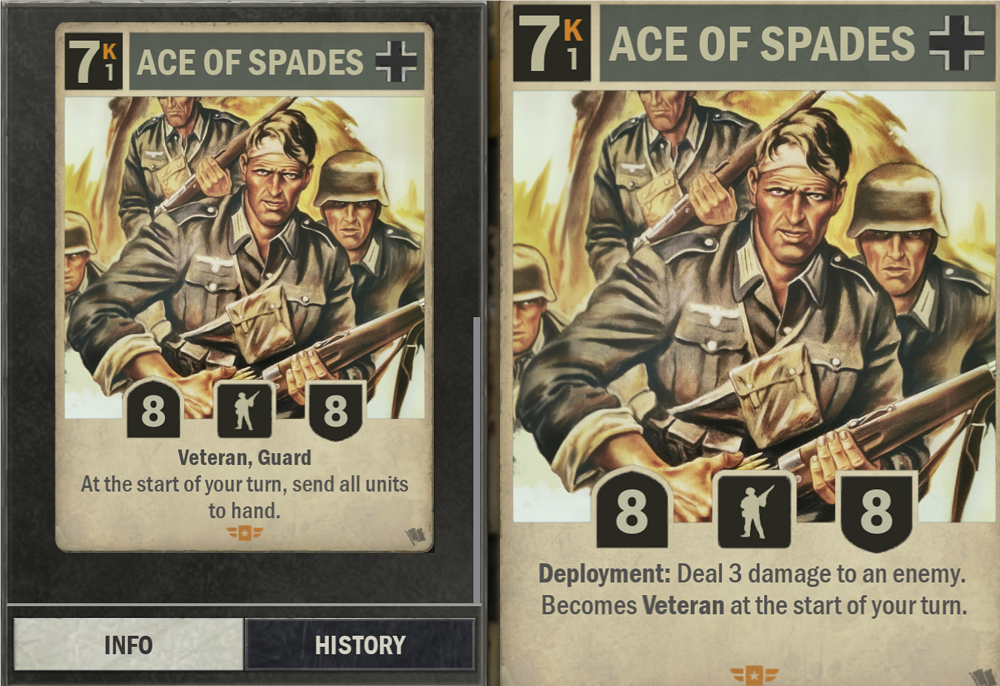
Task: Select the INFO tab
Action: [x=128, y=645]
